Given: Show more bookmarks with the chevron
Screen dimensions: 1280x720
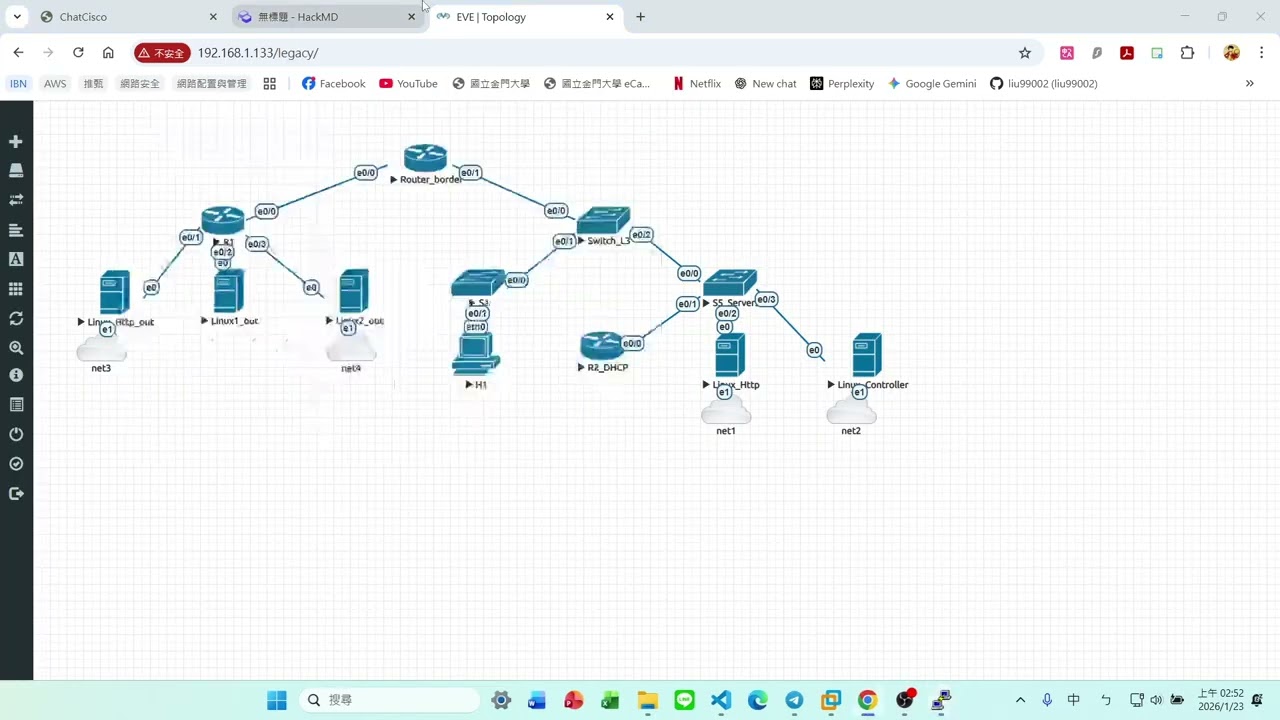Looking at the screenshot, I should tap(1249, 84).
